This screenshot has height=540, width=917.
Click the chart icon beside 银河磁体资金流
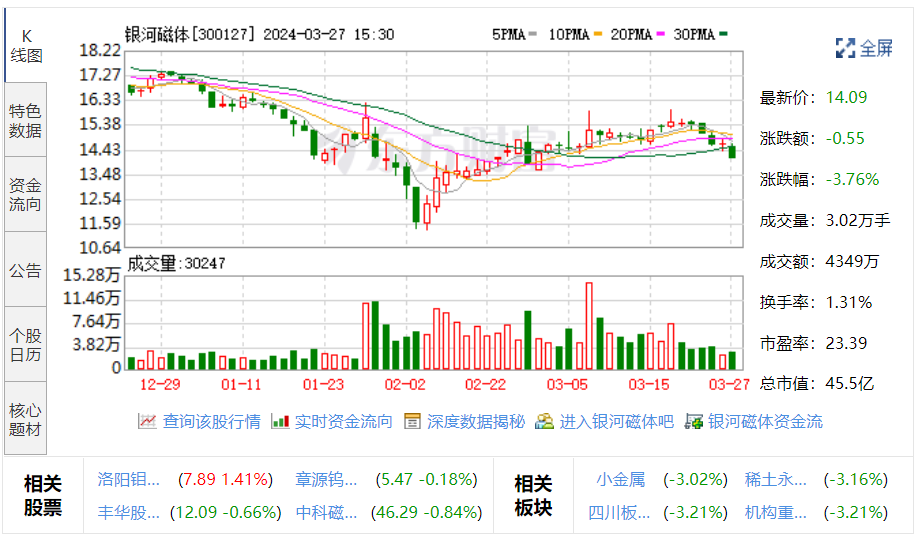(x=694, y=421)
